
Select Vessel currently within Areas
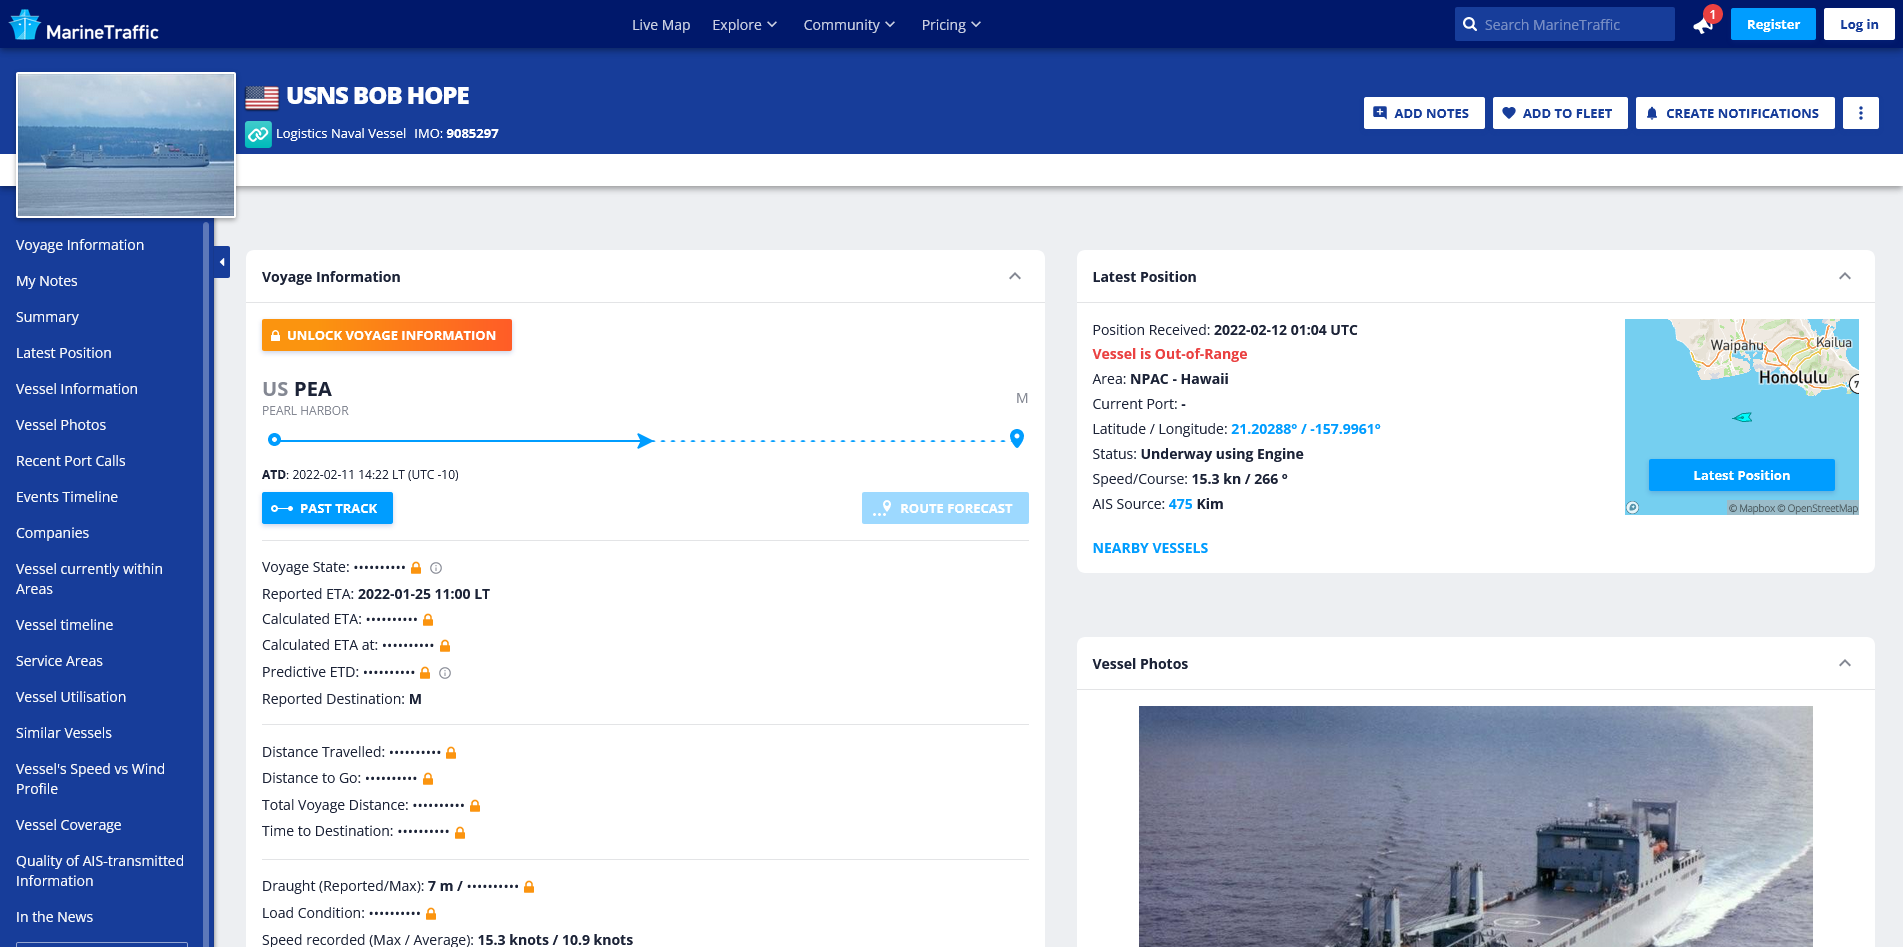coord(89,579)
